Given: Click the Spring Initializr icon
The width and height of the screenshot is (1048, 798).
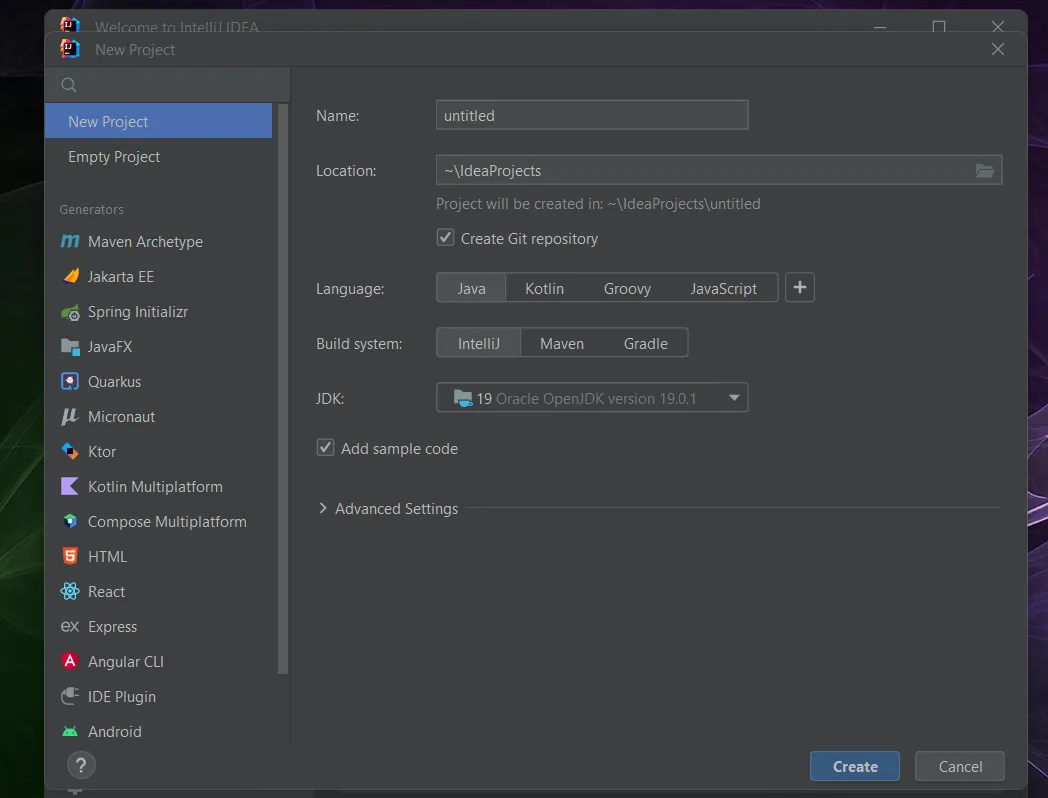Looking at the screenshot, I should (70, 312).
